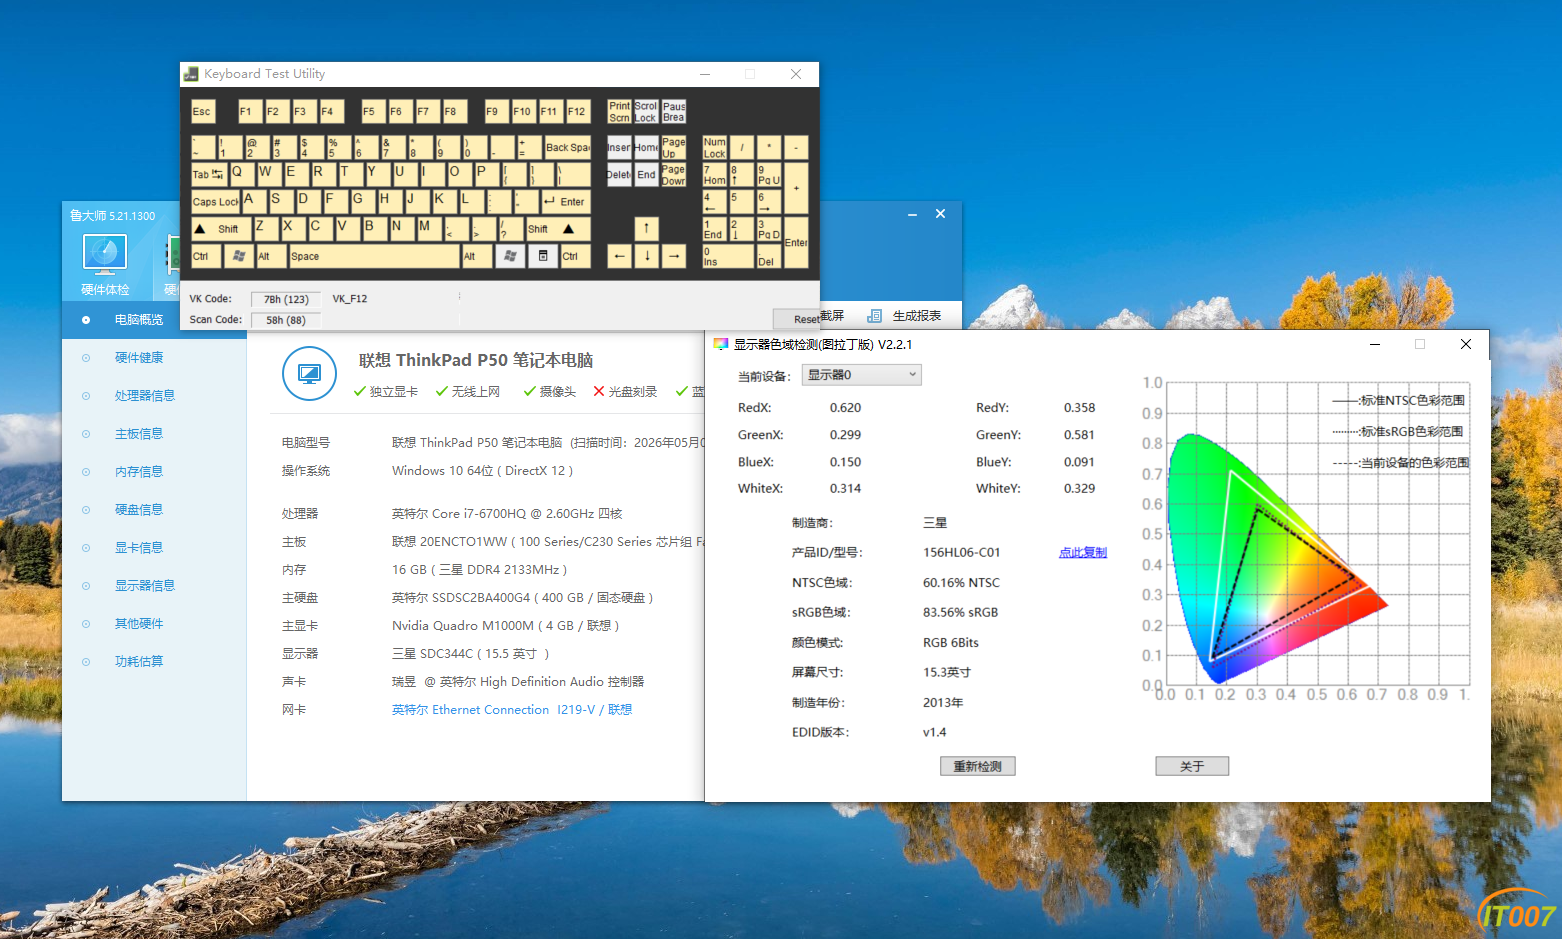Open 硬盘信息 in the sidebar
The image size is (1562, 939).
pyautogui.click(x=138, y=510)
